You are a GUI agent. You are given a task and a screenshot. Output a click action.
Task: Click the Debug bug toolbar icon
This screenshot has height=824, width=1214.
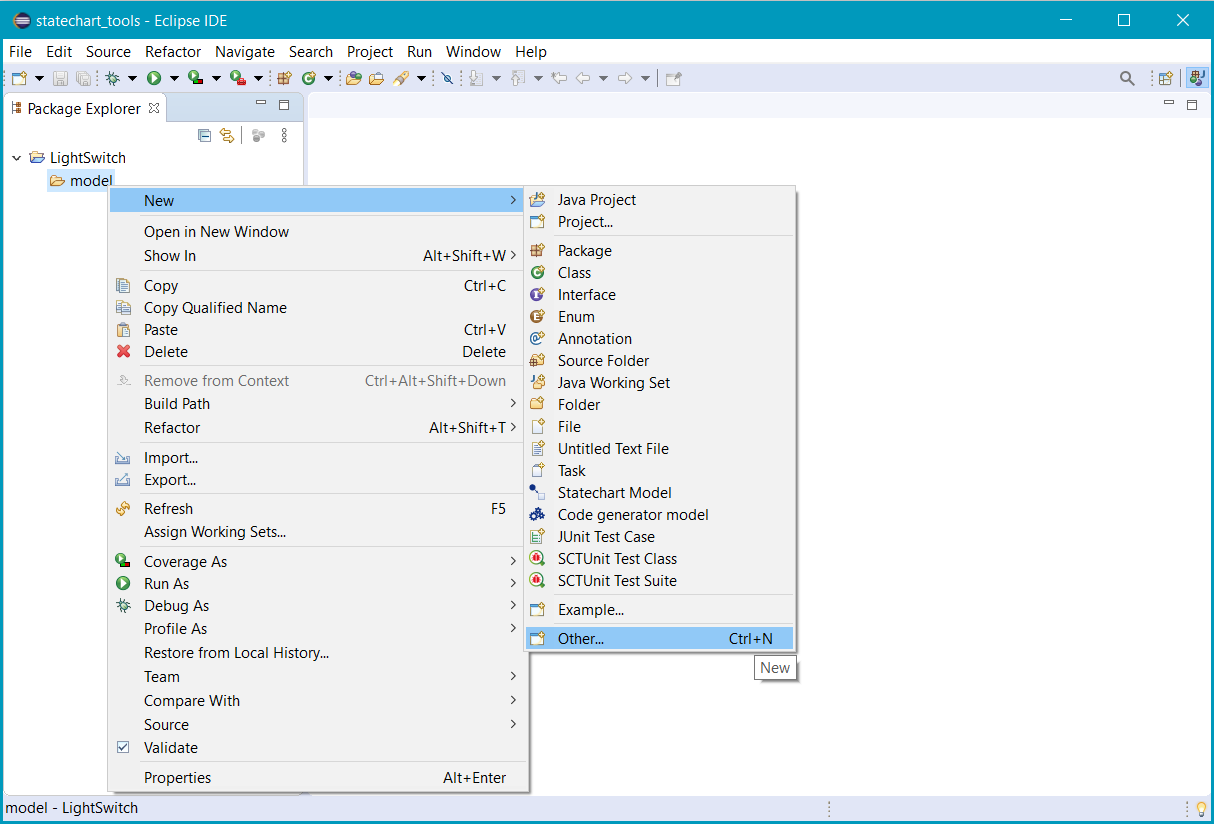tap(112, 78)
